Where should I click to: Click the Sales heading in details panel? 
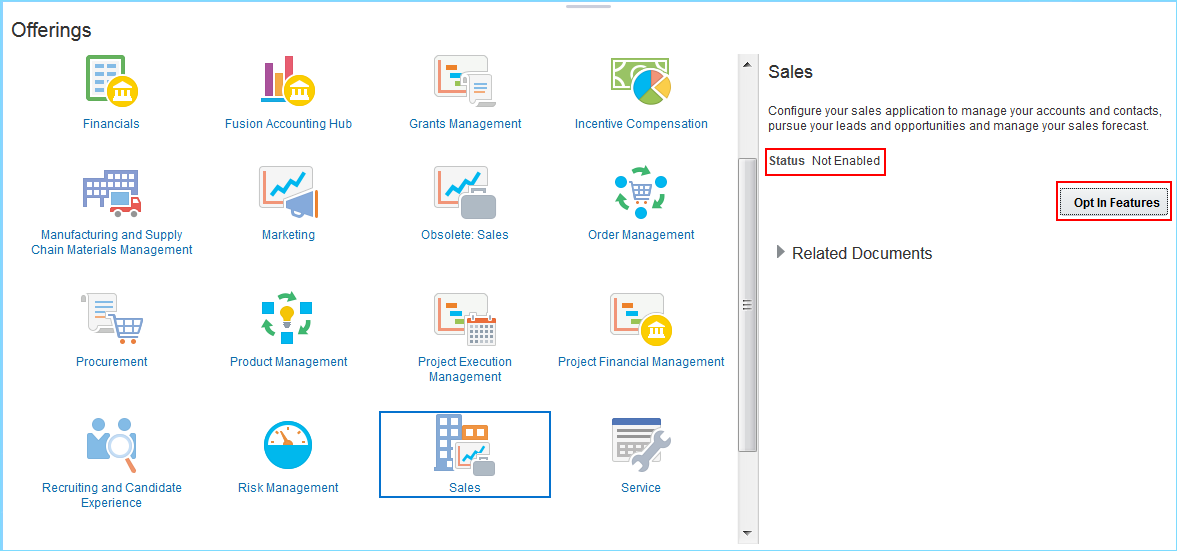[x=790, y=72]
